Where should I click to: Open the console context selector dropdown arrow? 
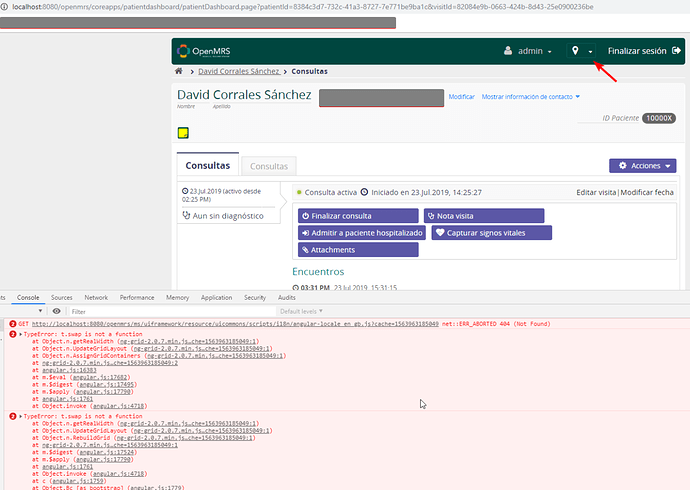point(40,311)
